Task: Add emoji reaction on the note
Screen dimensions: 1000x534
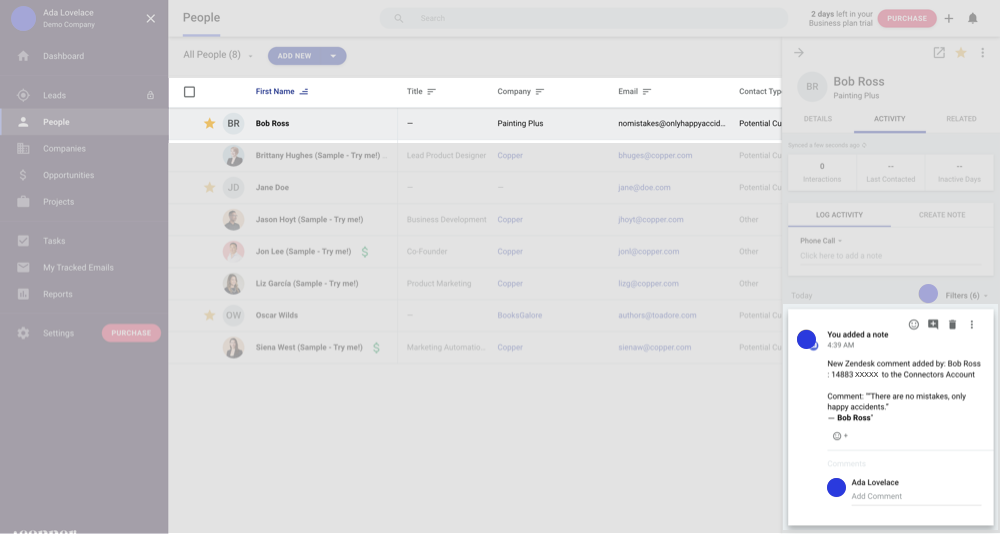Action: [x=913, y=325]
